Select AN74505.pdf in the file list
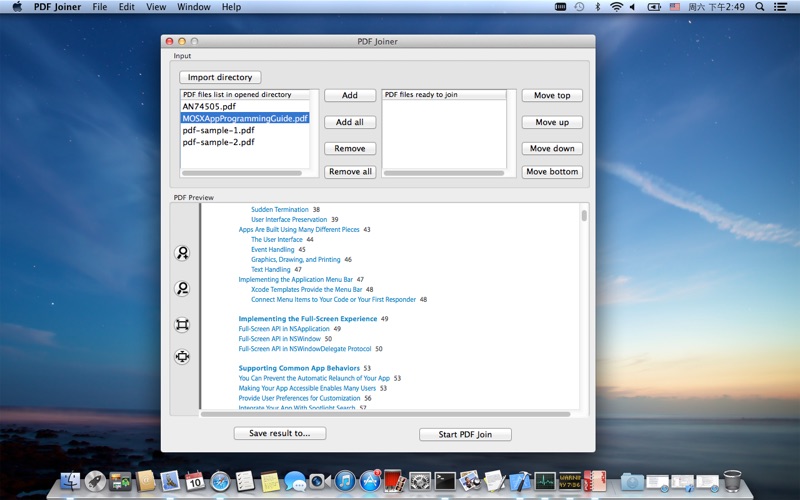The width and height of the screenshot is (800, 500). (x=245, y=107)
